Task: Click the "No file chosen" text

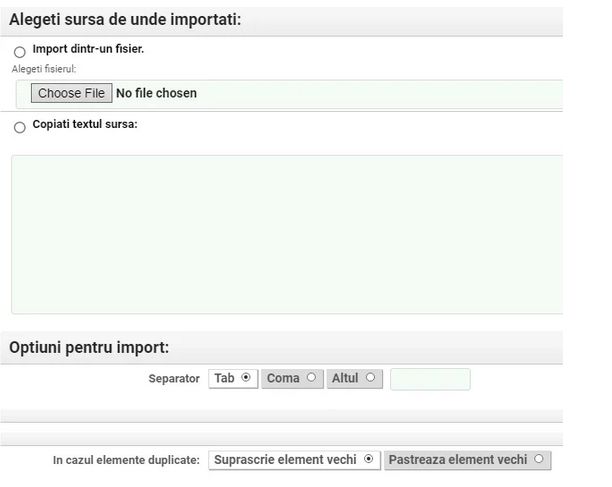Action: point(157,93)
